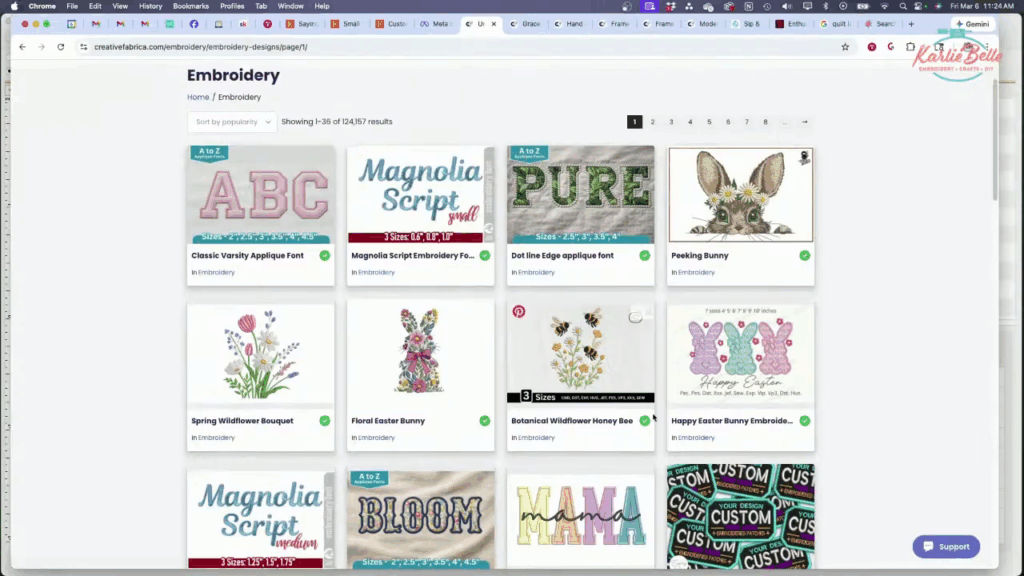Open the BLOOM applique font thumbnail

(x=421, y=519)
